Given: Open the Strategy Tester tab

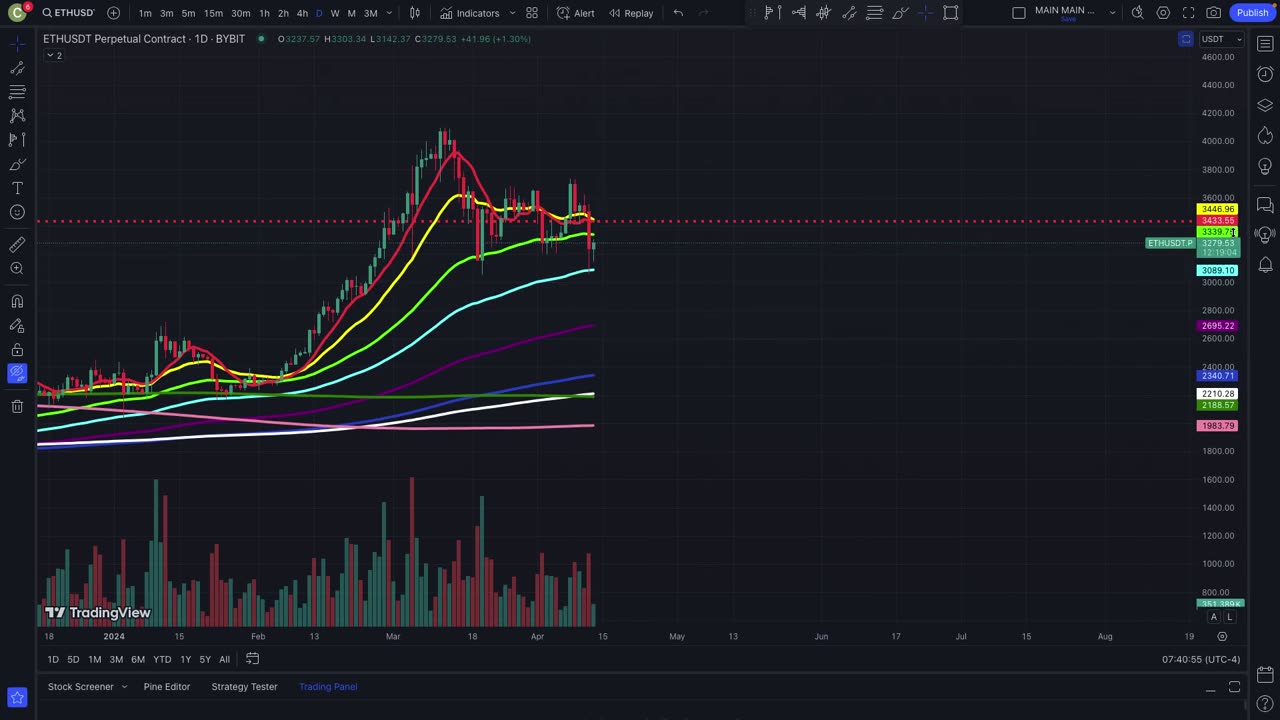Looking at the screenshot, I should (244, 687).
